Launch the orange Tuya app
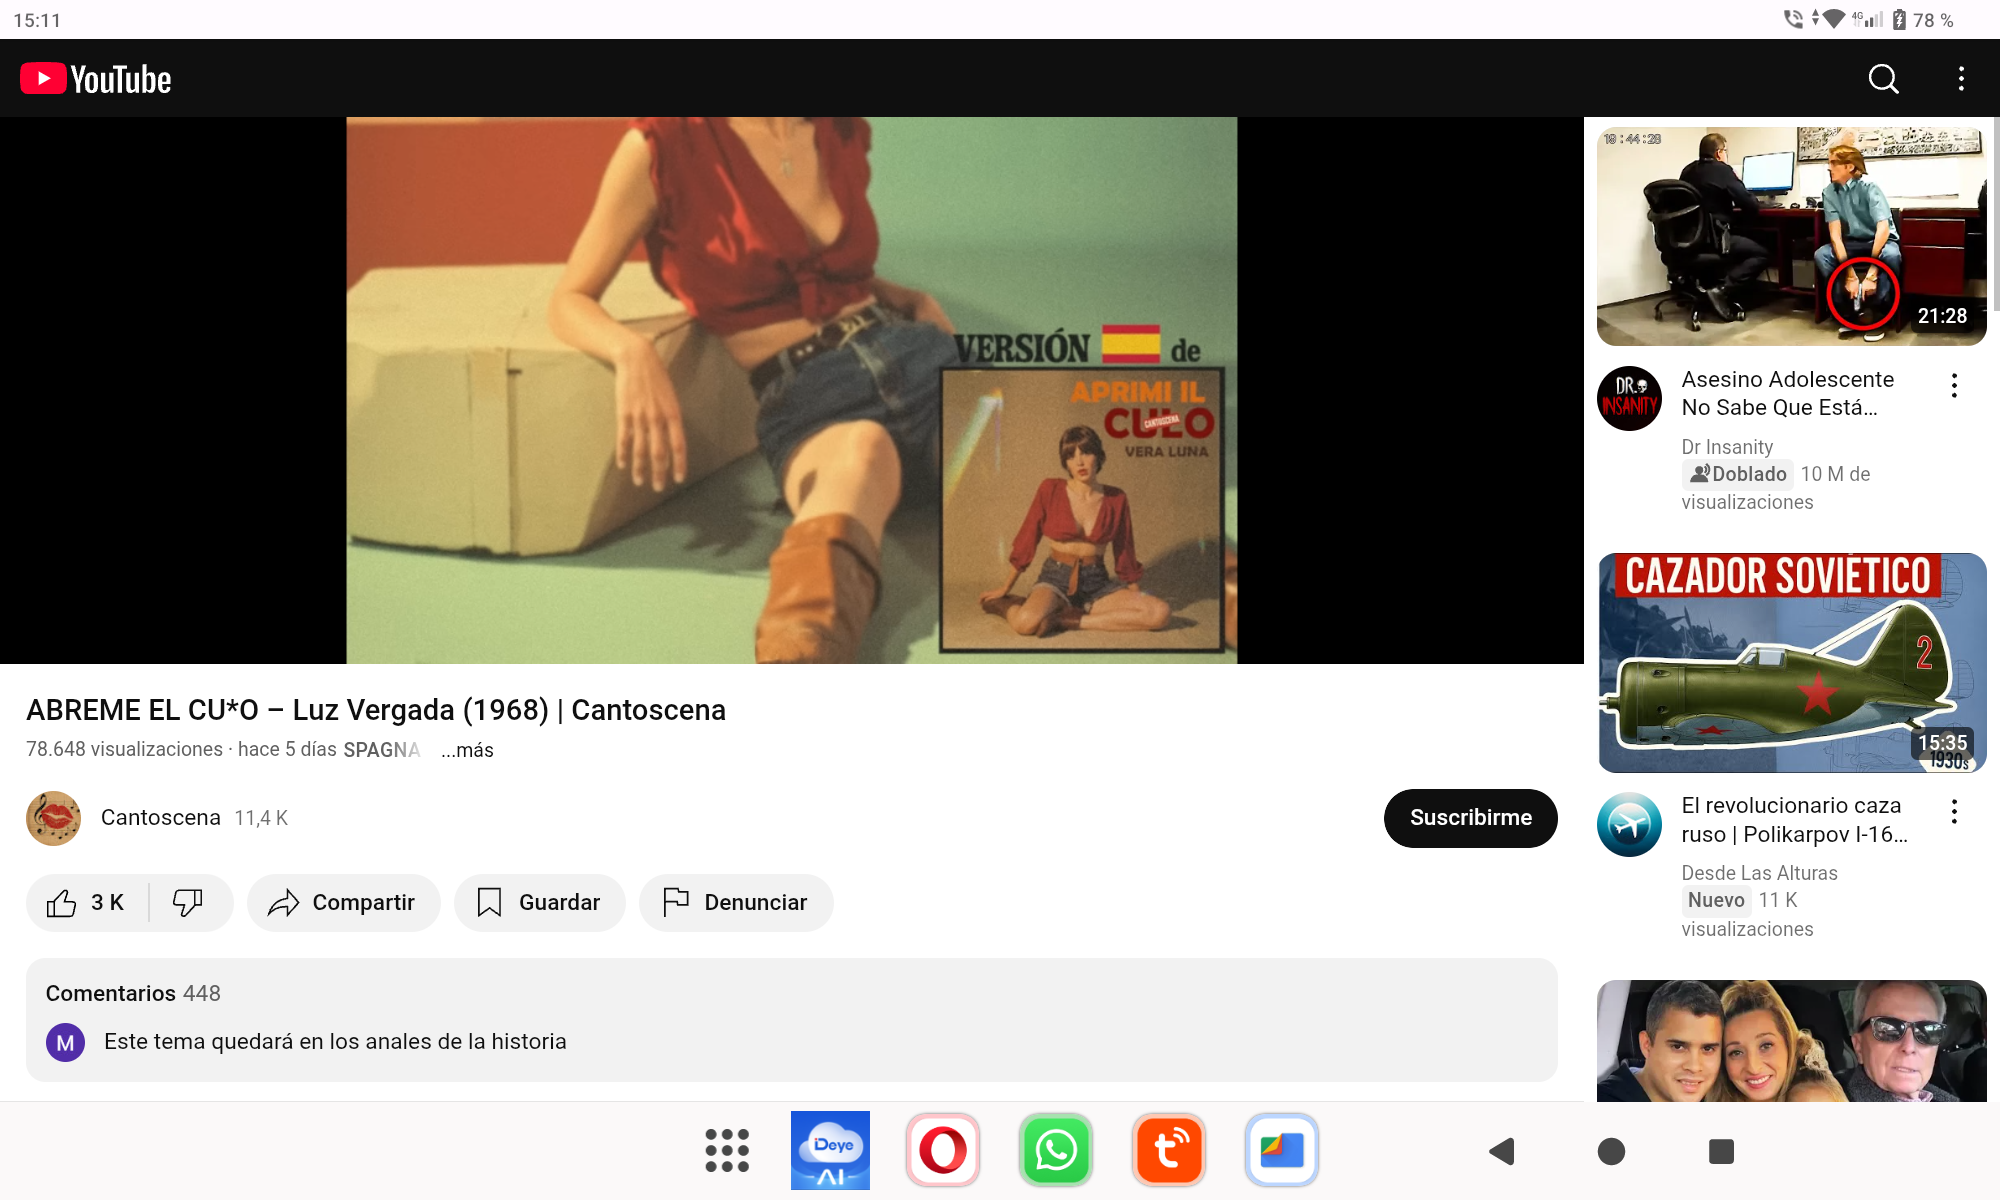Image resolution: width=2000 pixels, height=1200 pixels. (x=1169, y=1151)
